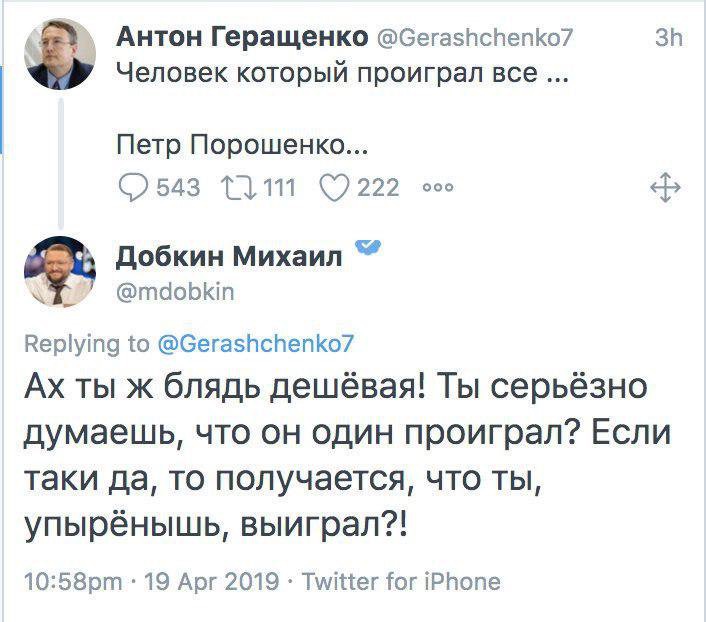Click the Петр Порошенко tweet text

click(241, 148)
